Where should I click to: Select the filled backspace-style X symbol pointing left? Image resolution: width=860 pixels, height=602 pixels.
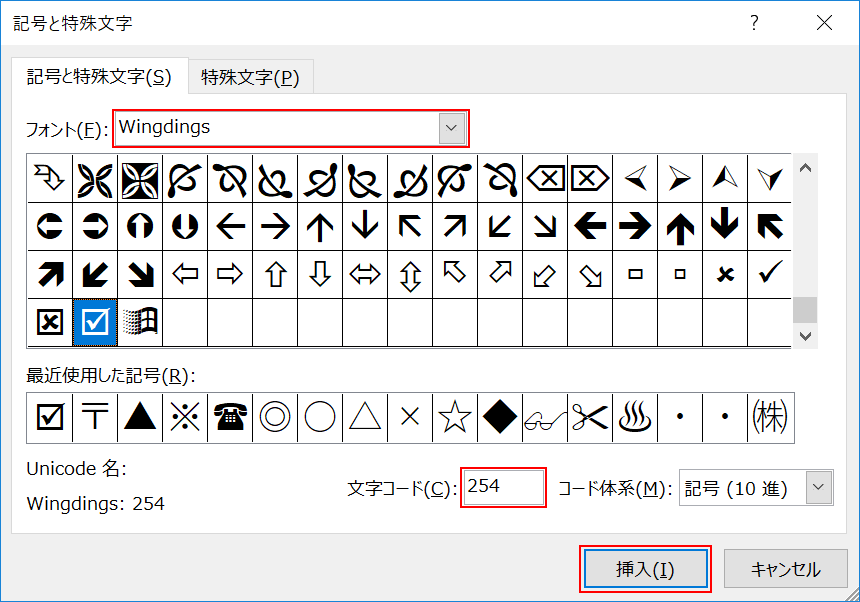(x=545, y=178)
